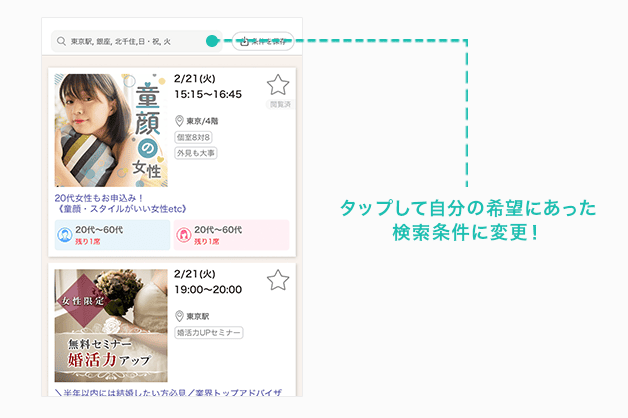Open the 20代女性もお申込み event title link

tap(121, 203)
